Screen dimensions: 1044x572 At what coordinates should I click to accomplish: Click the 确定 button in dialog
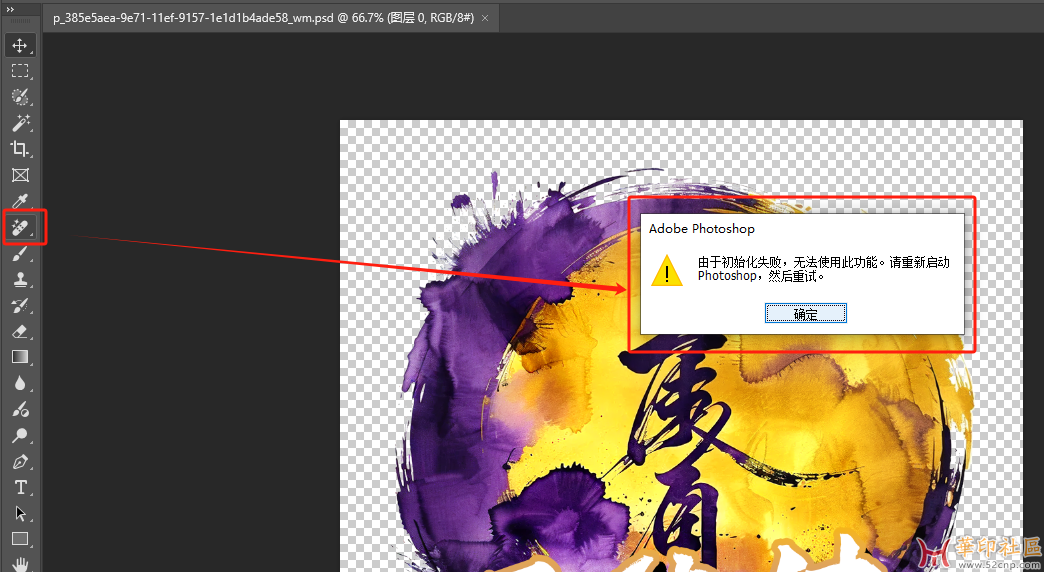point(806,314)
